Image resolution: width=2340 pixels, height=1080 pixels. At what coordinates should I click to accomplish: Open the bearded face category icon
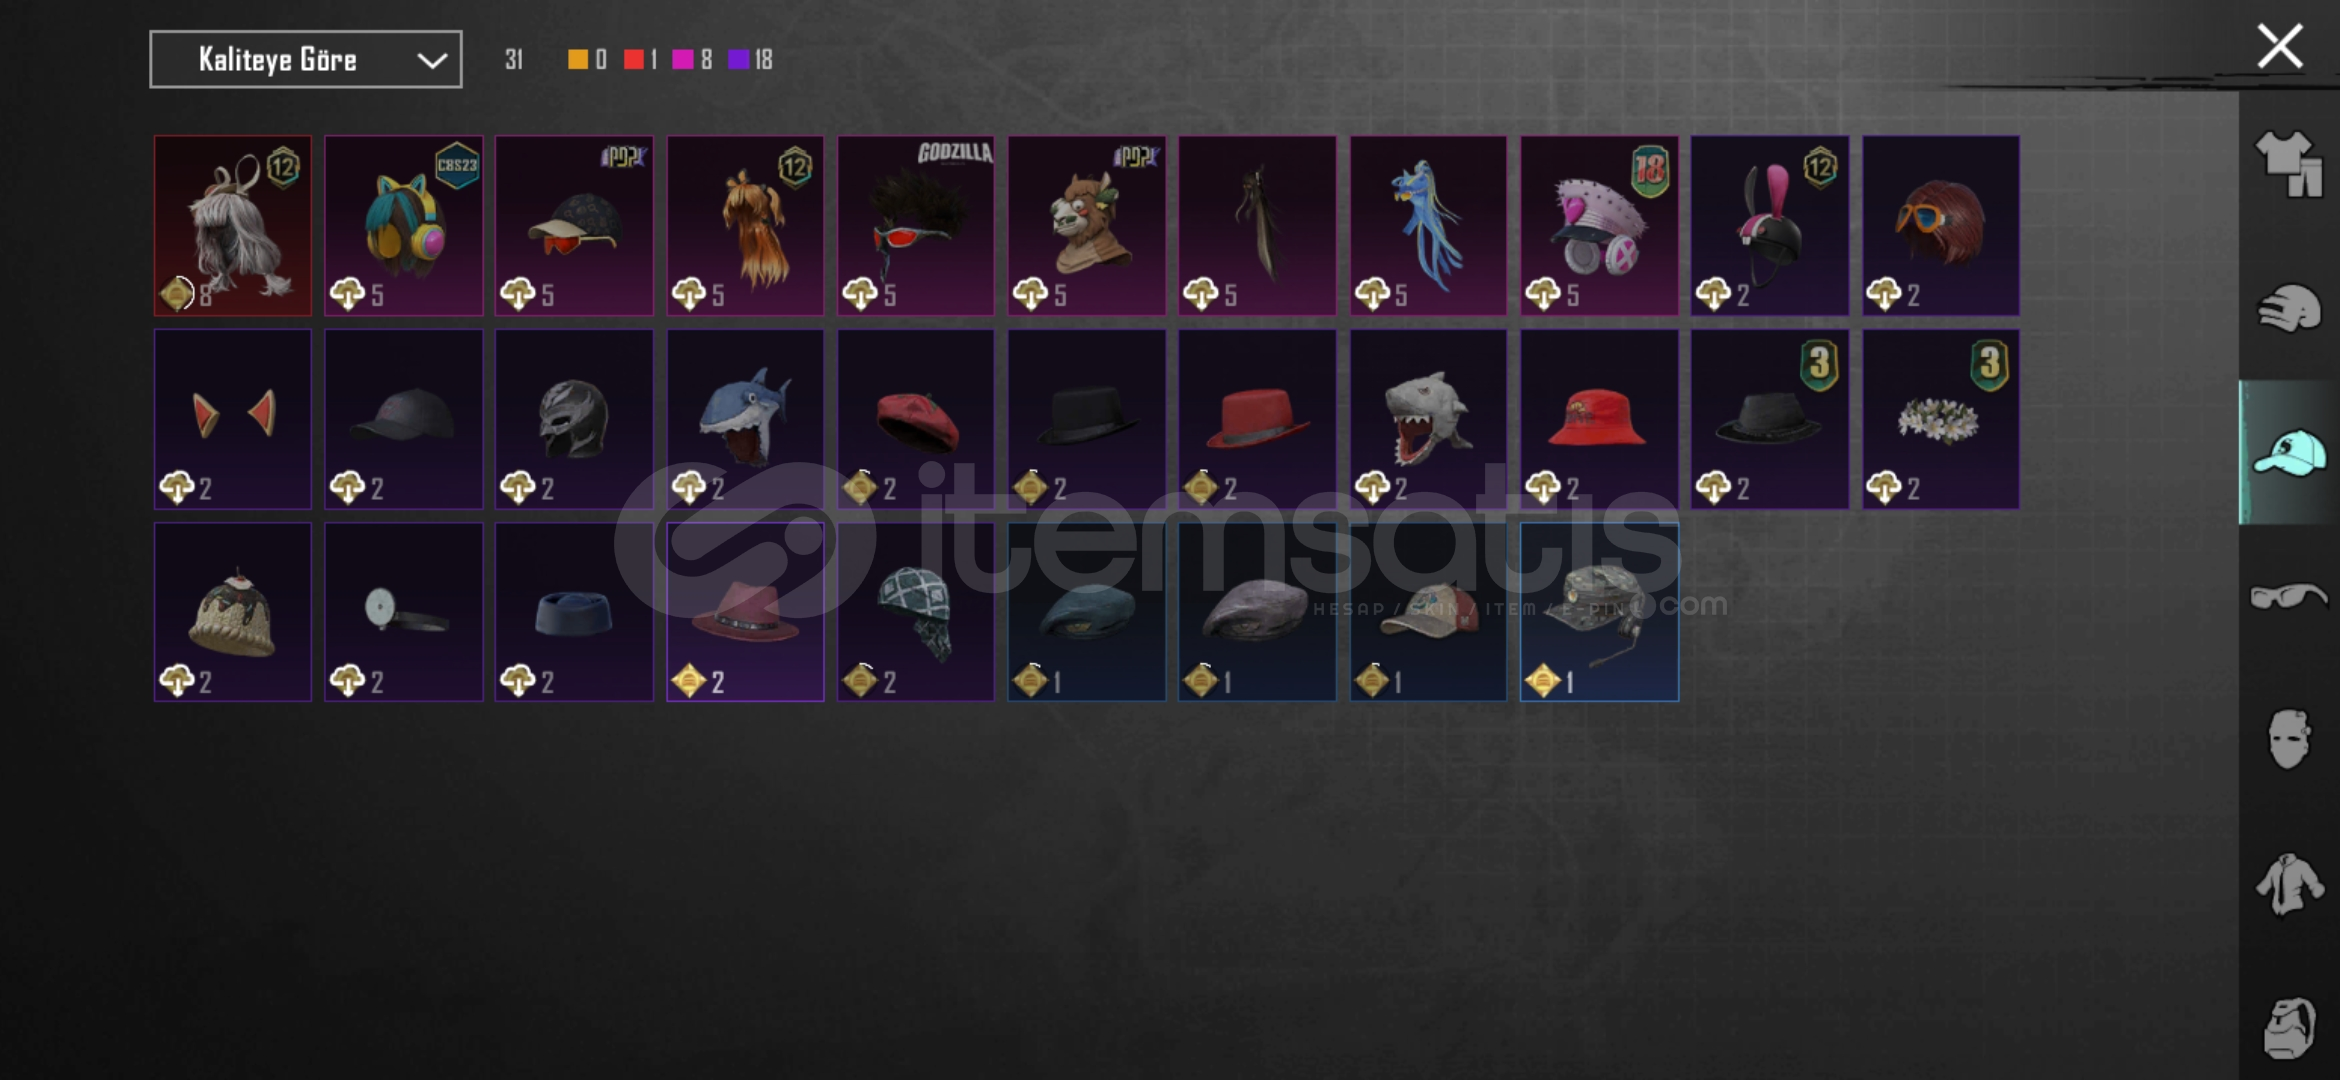(2288, 1027)
